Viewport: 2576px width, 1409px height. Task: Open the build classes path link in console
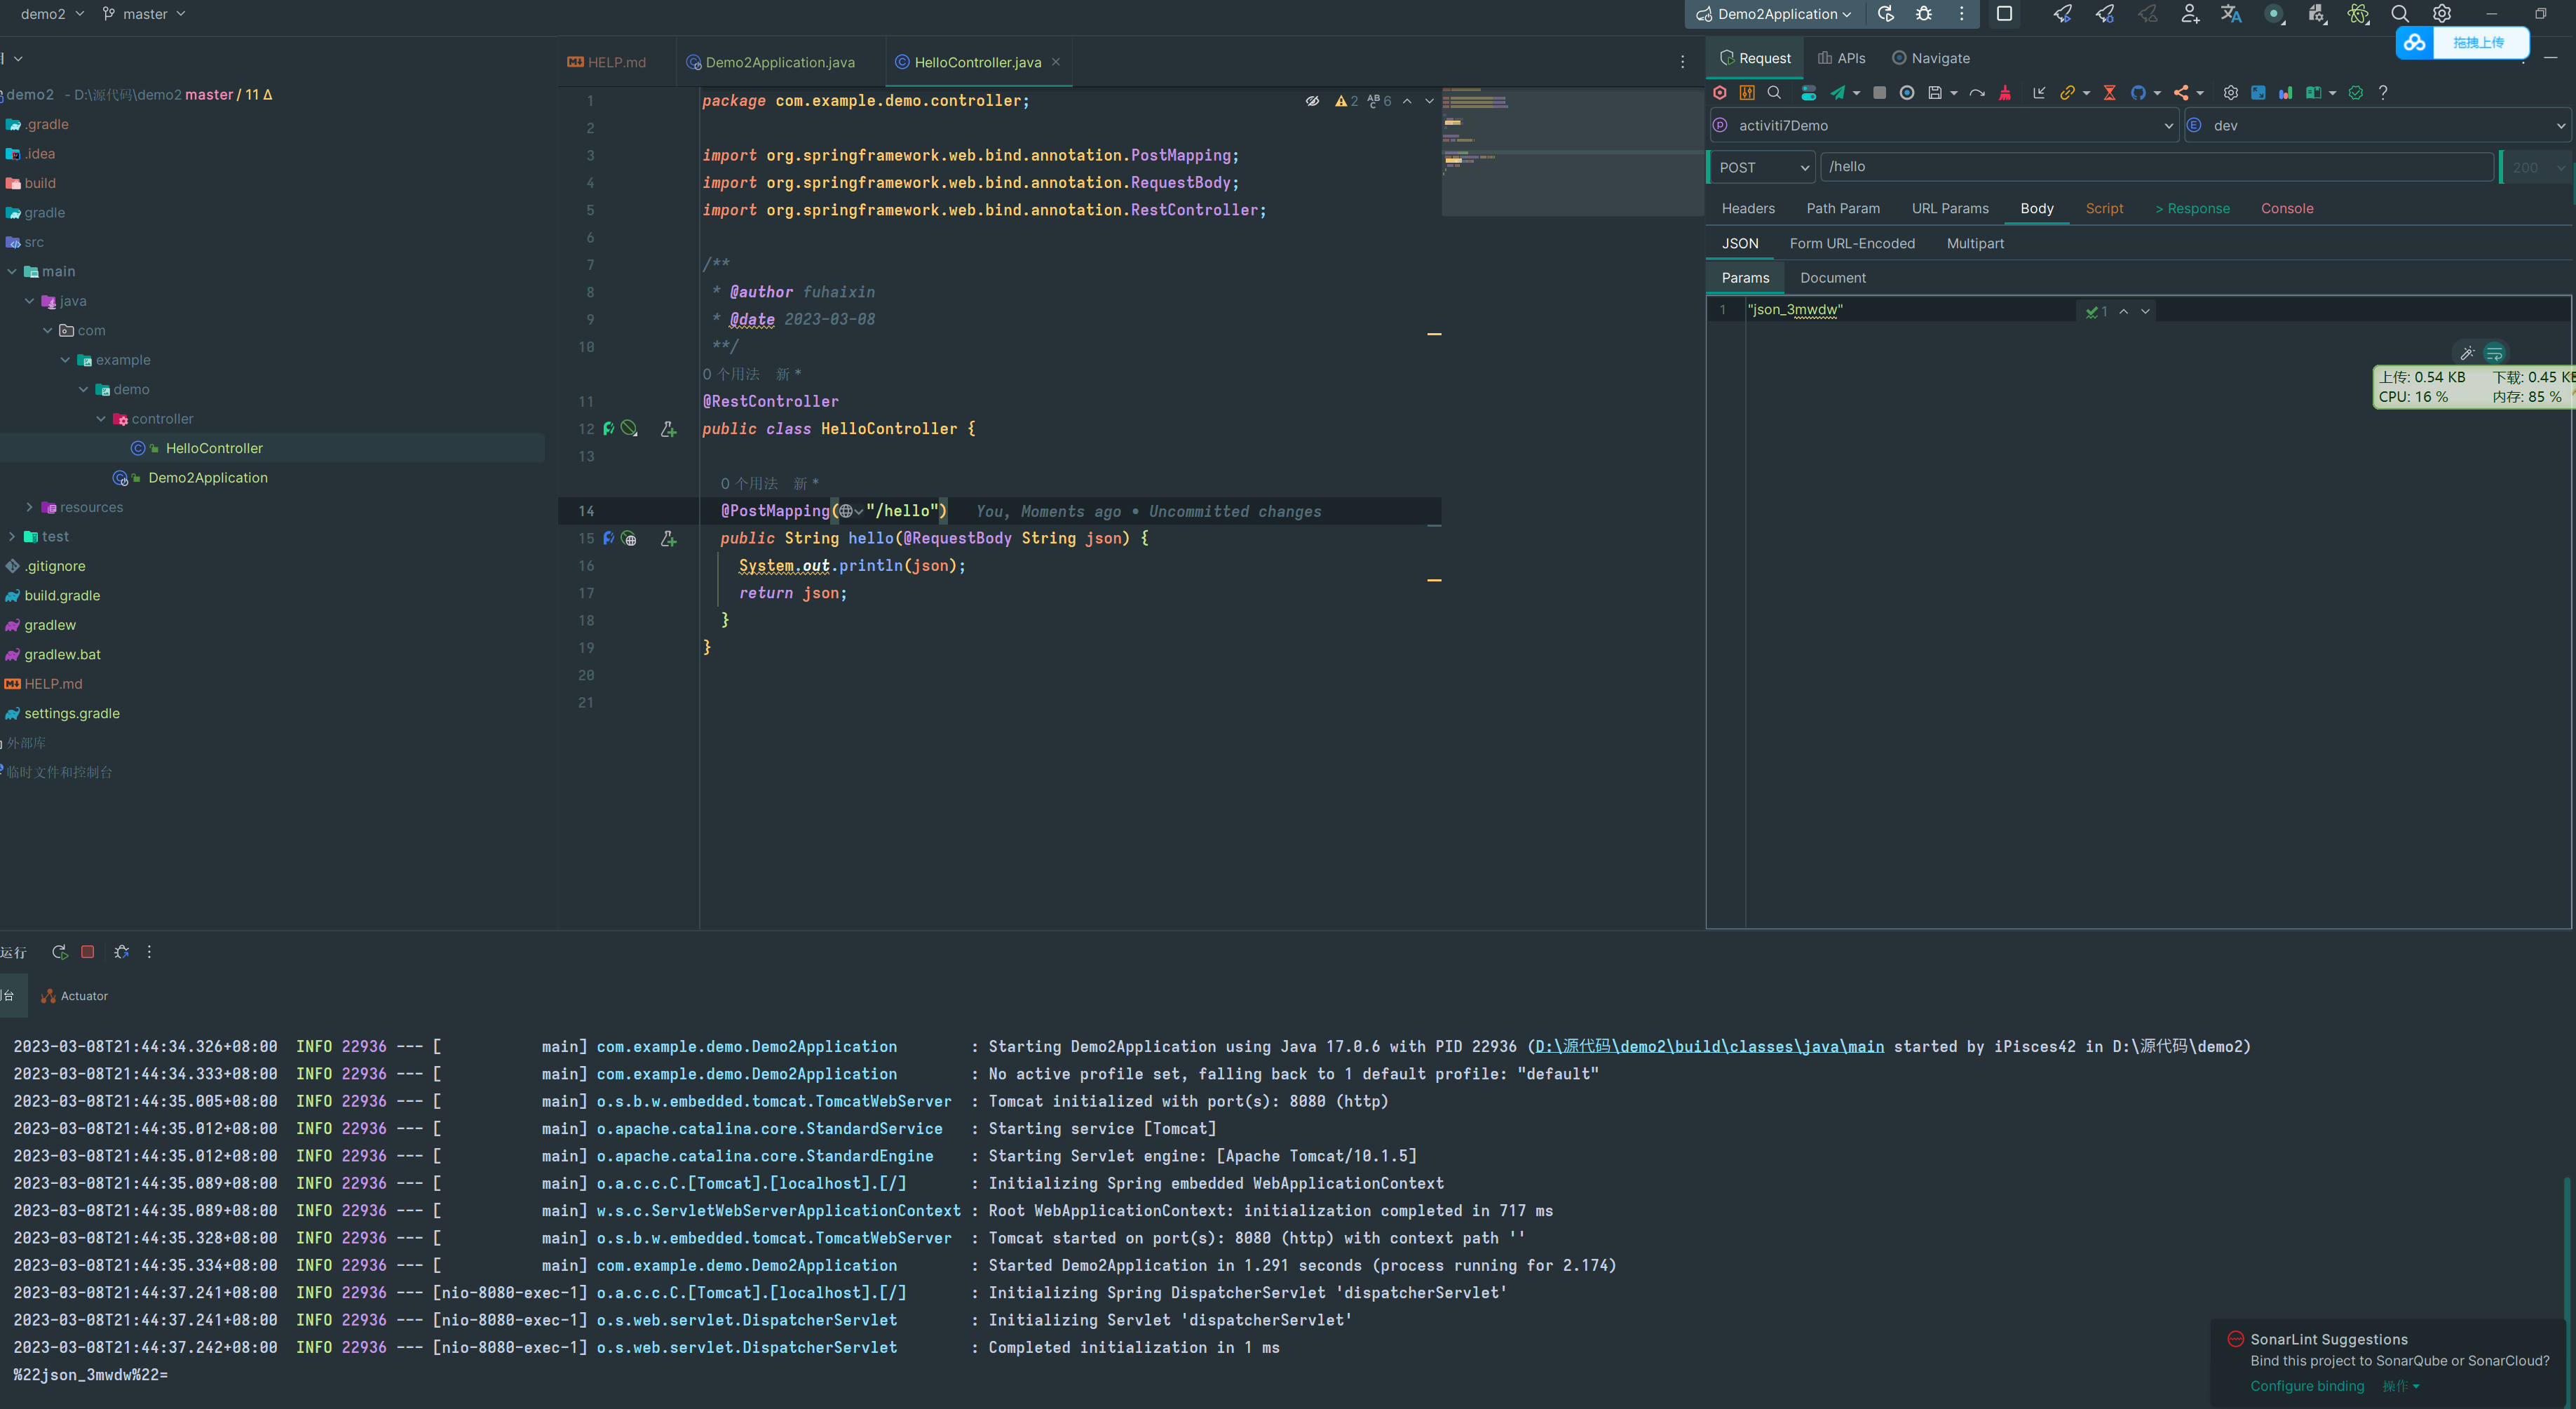pos(1709,1046)
